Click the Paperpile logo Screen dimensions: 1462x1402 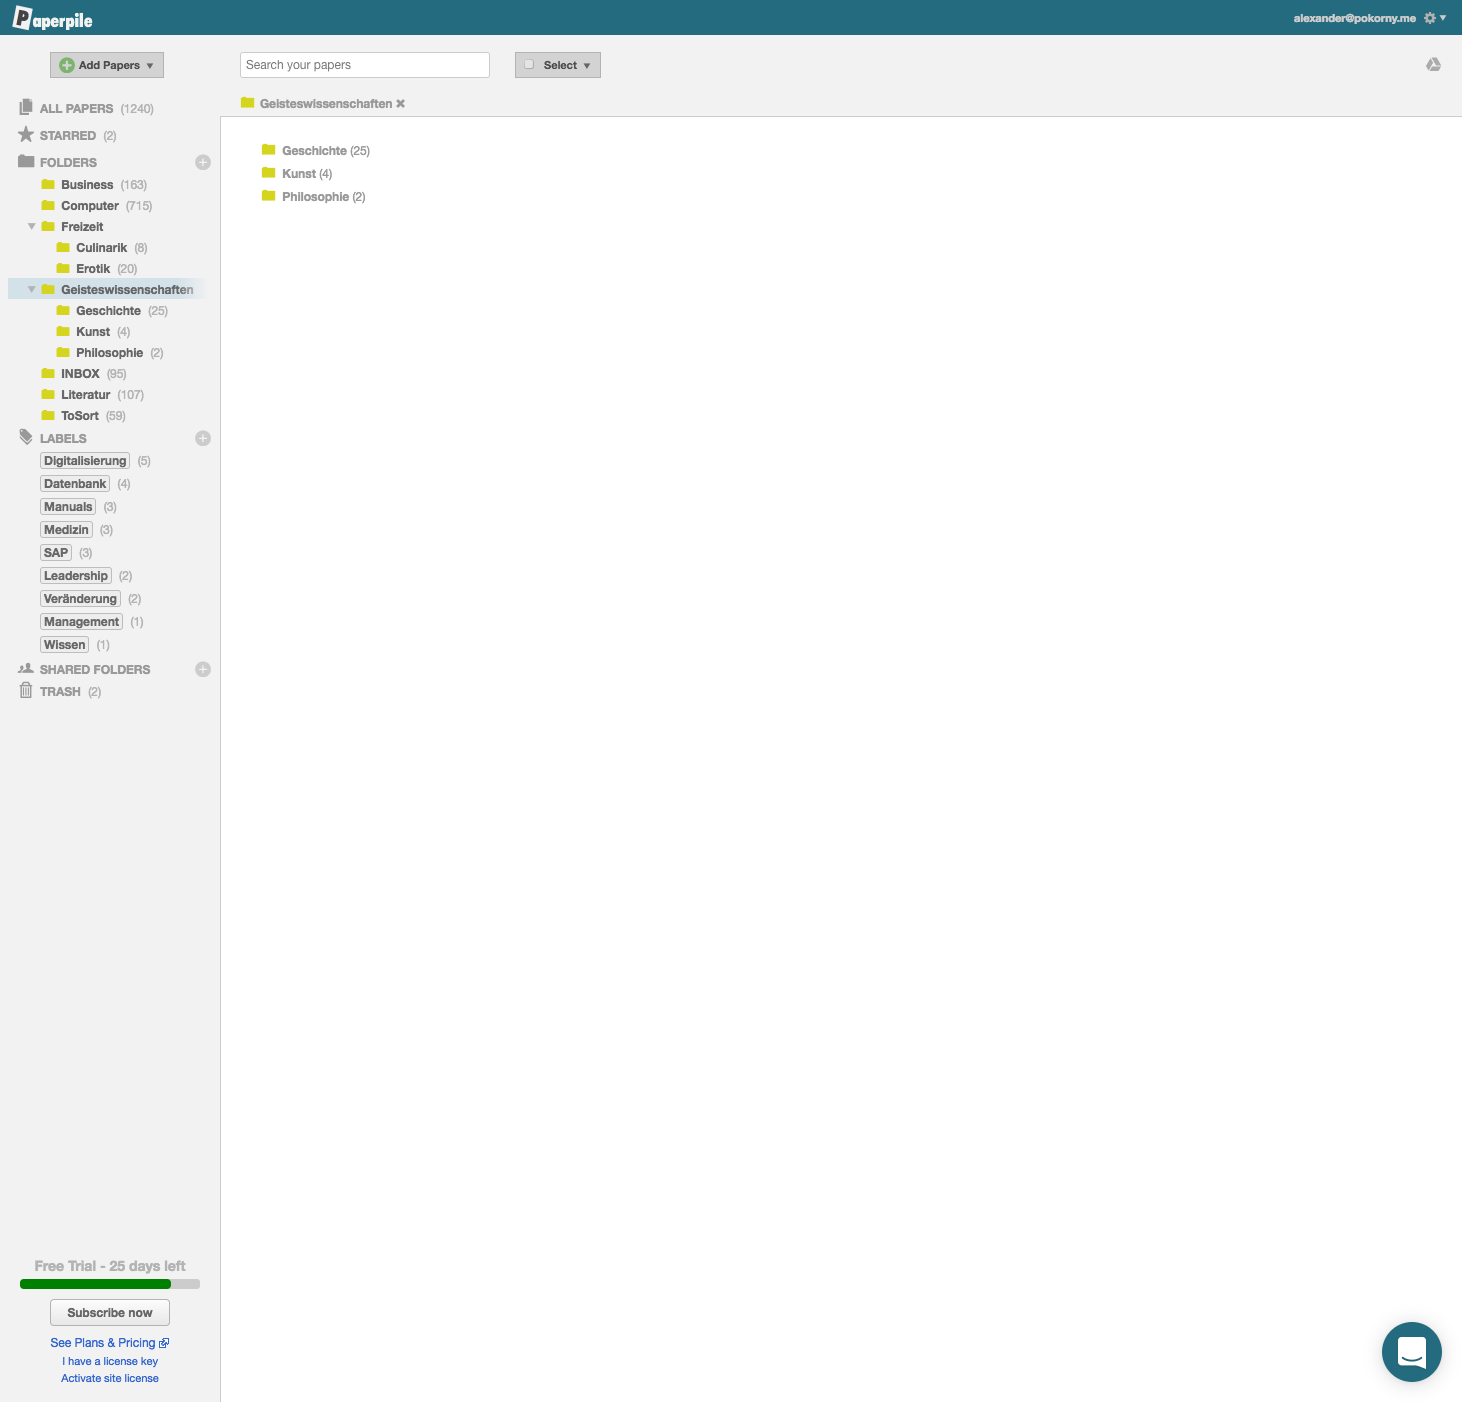pyautogui.click(x=52, y=18)
